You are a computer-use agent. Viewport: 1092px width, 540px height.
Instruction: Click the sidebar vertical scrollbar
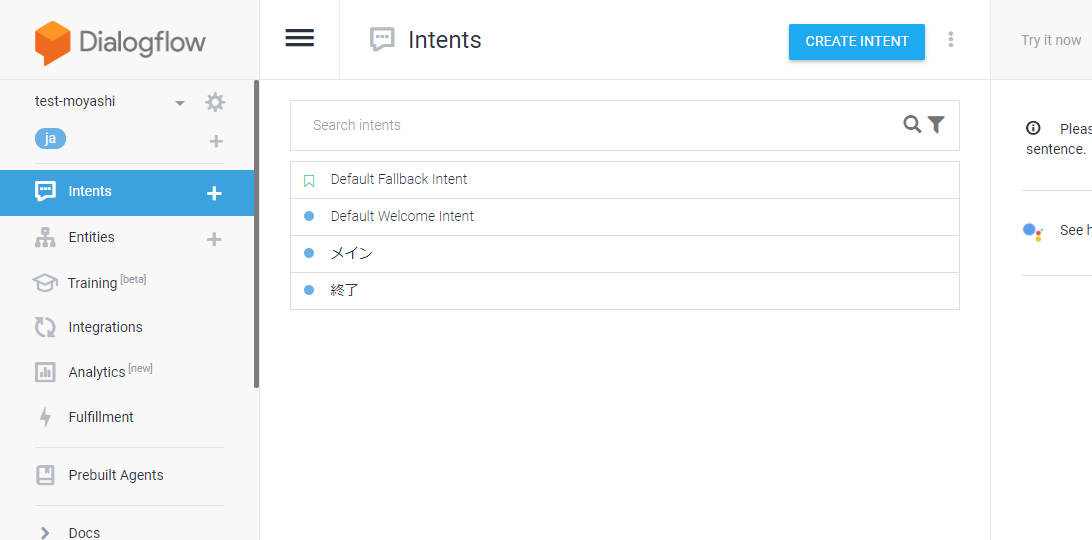click(x=256, y=234)
